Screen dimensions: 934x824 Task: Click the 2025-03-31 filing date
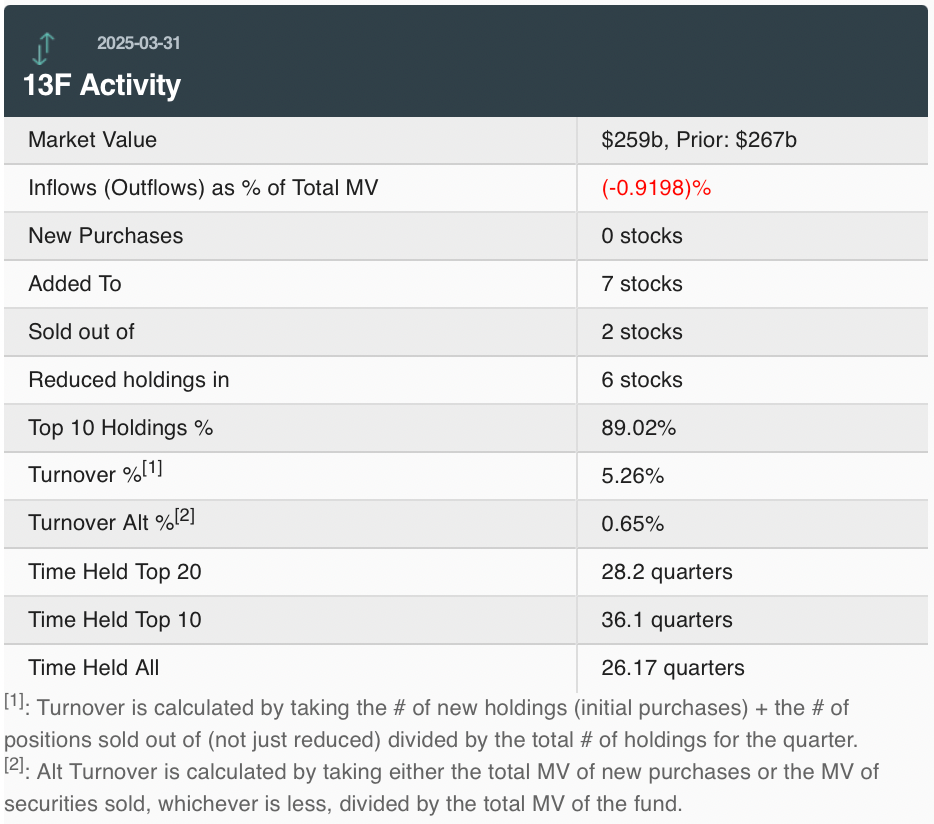click(x=138, y=44)
